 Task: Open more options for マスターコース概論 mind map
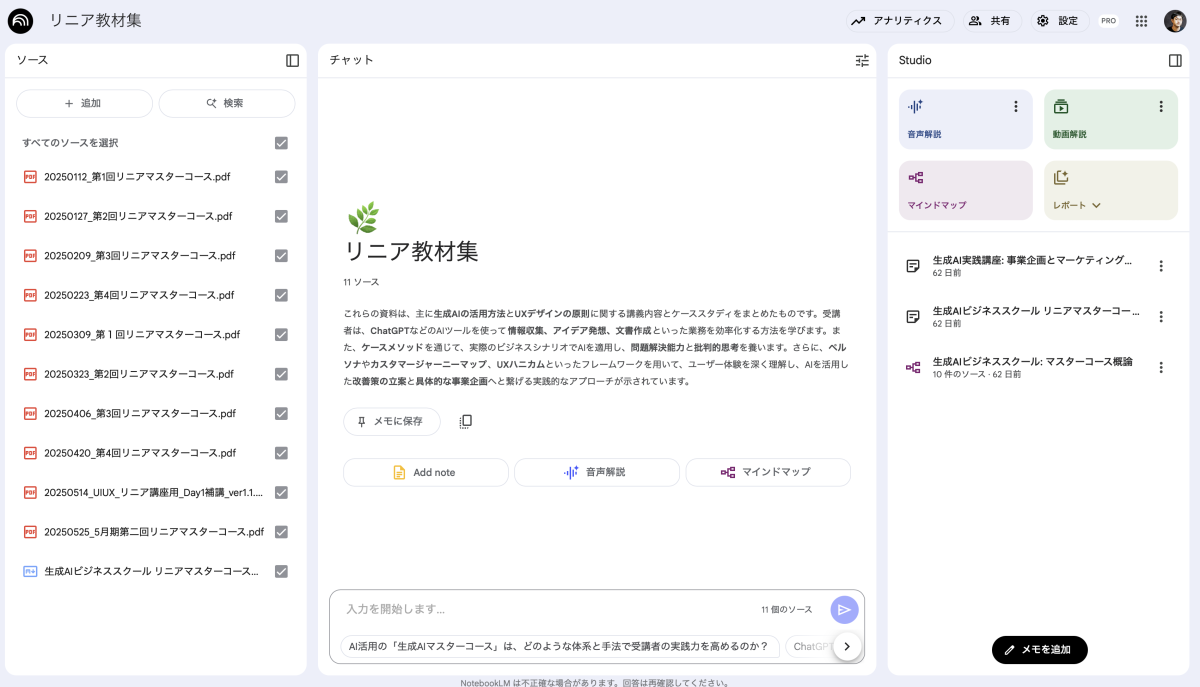point(1161,367)
